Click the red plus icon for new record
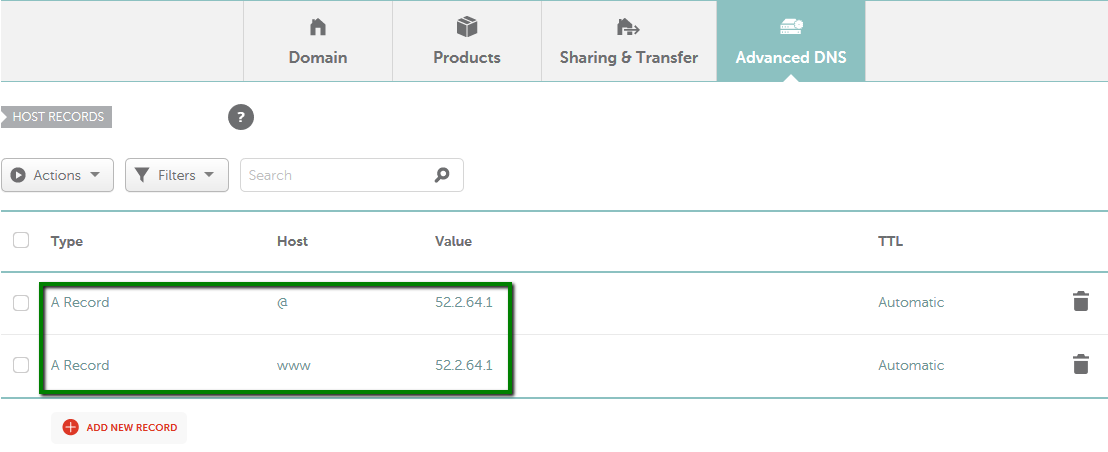The image size is (1108, 452). click(x=71, y=427)
